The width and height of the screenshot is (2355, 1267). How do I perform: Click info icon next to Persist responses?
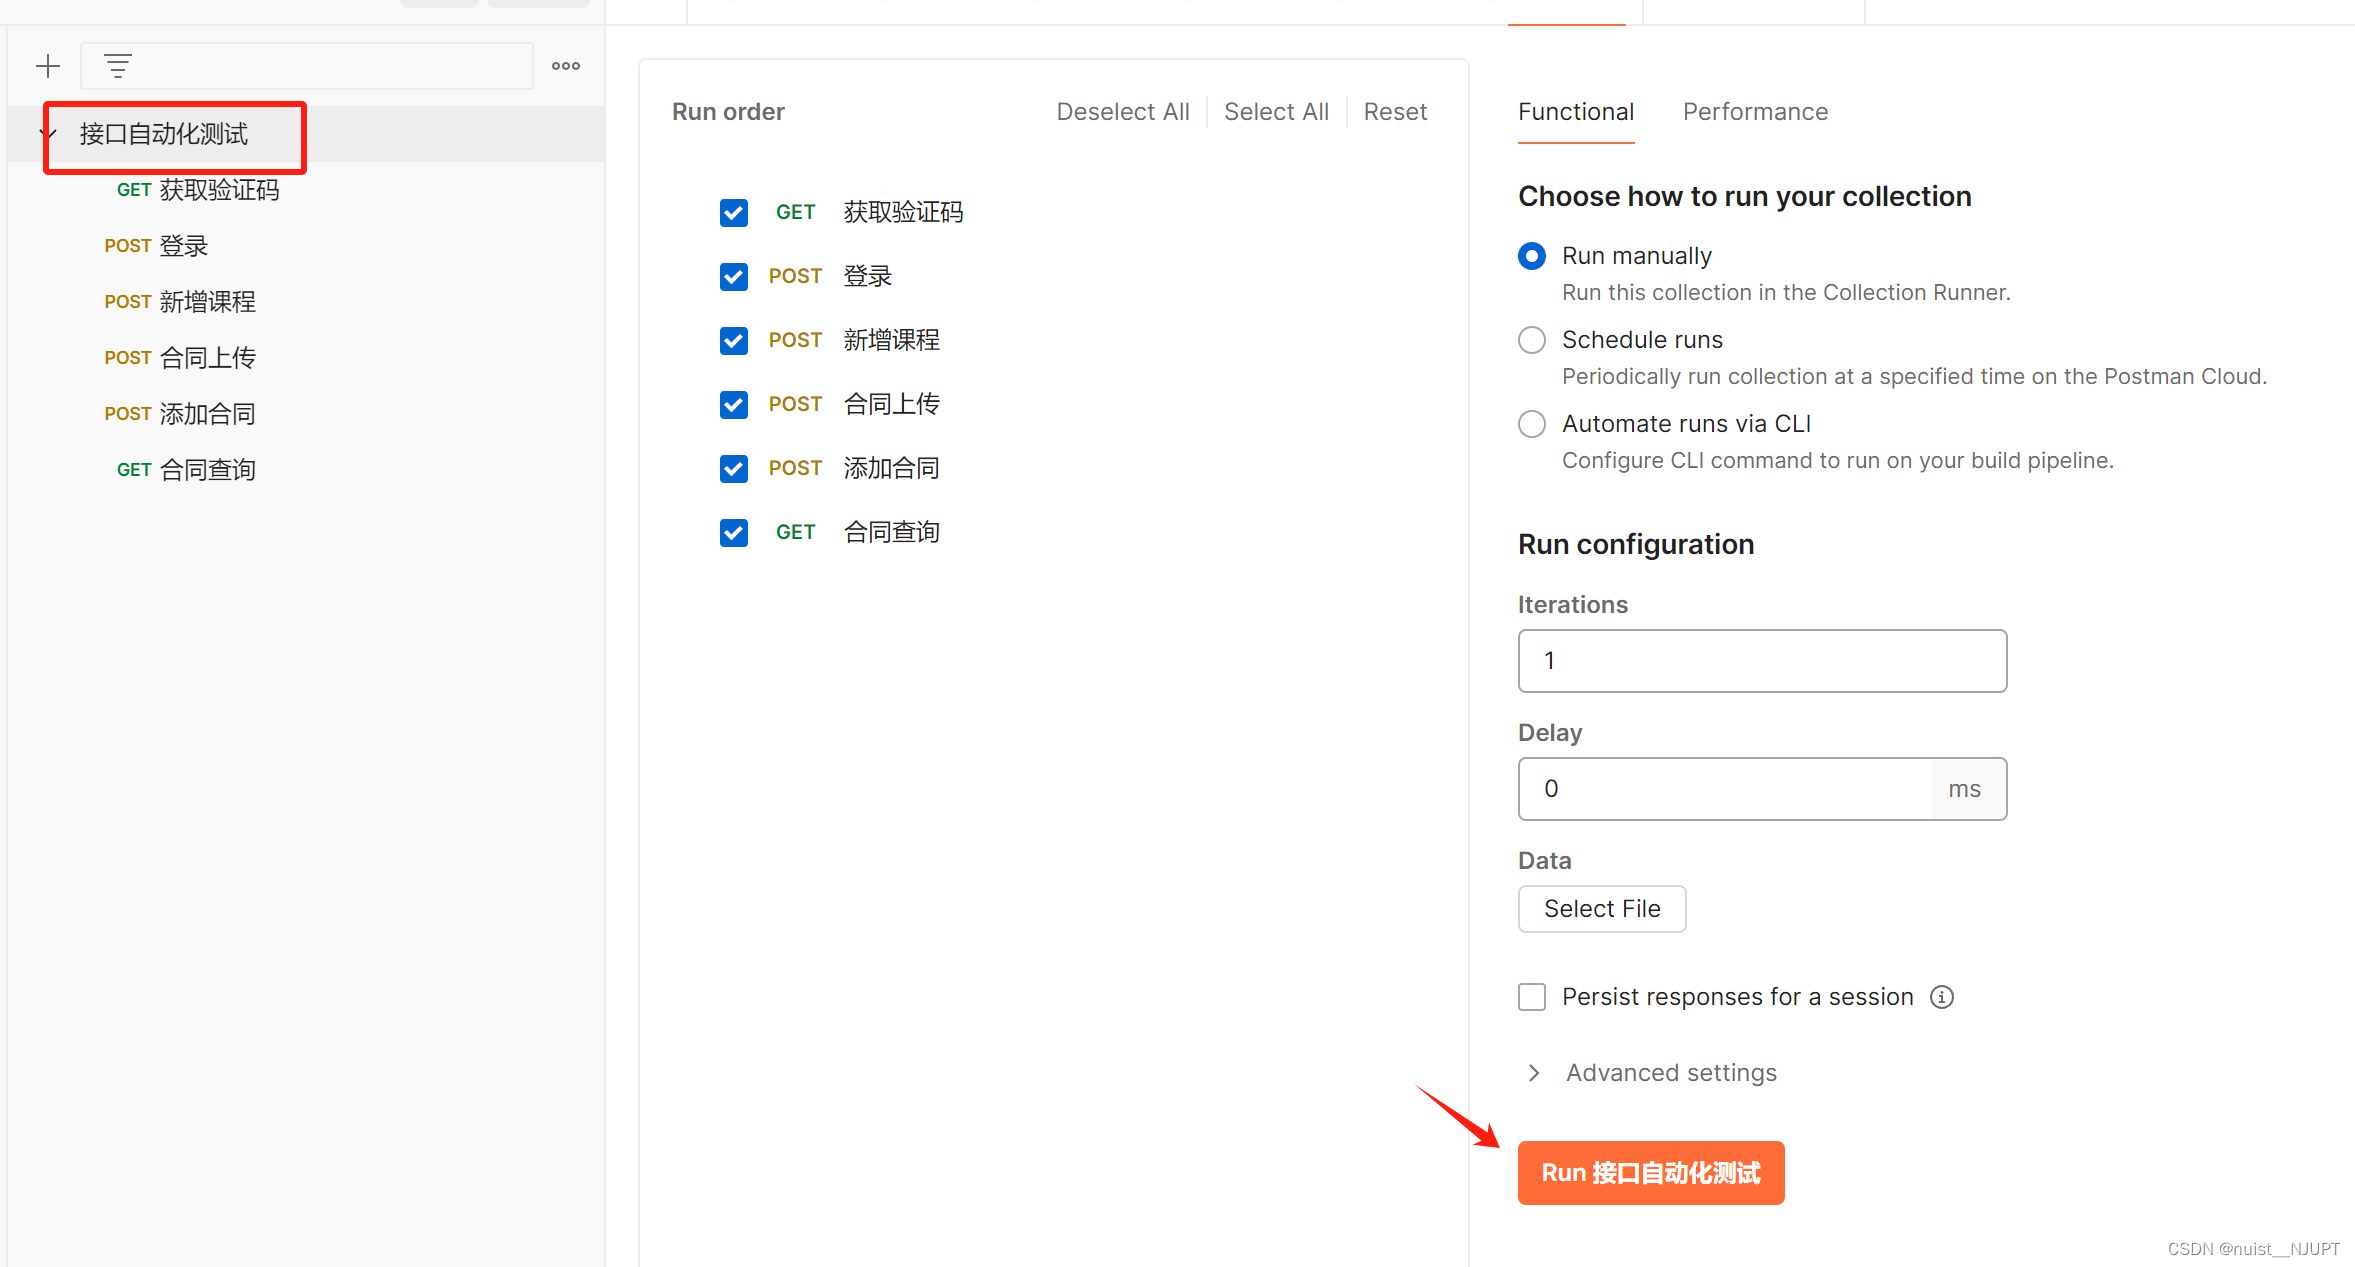click(x=1941, y=997)
